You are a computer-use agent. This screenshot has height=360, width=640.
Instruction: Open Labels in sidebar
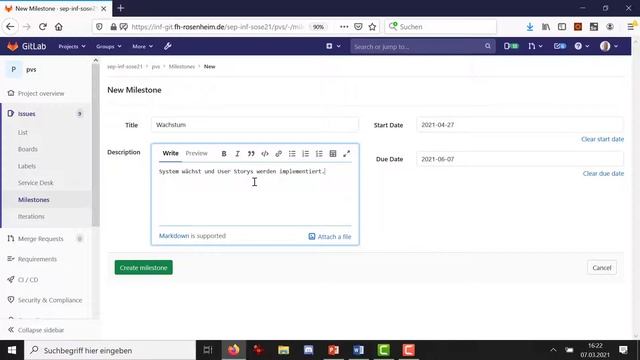pos(27,166)
